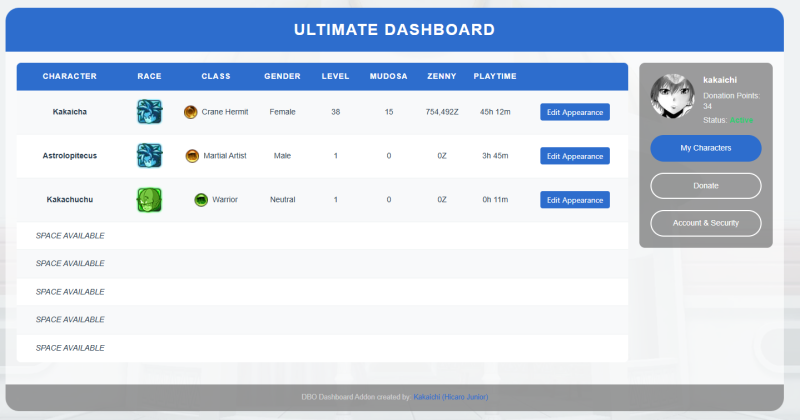The image size is (800, 420).
Task: Click the RACE column header
Action: [x=149, y=76]
